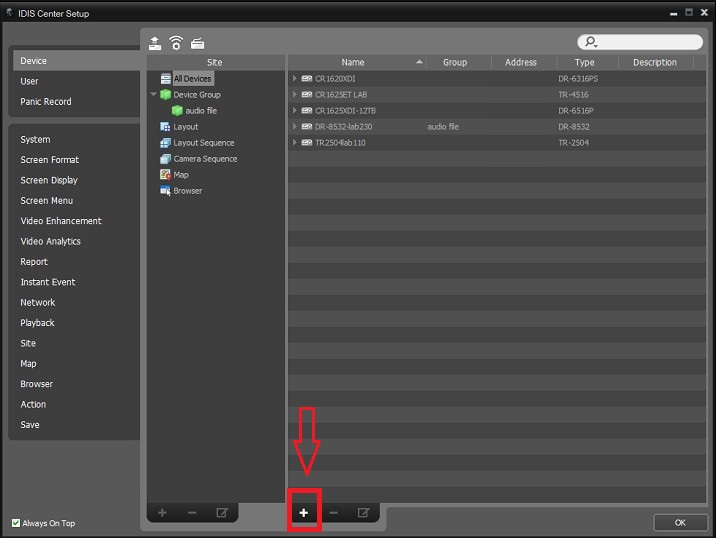
Task: Open the System settings section
Action: [35, 139]
